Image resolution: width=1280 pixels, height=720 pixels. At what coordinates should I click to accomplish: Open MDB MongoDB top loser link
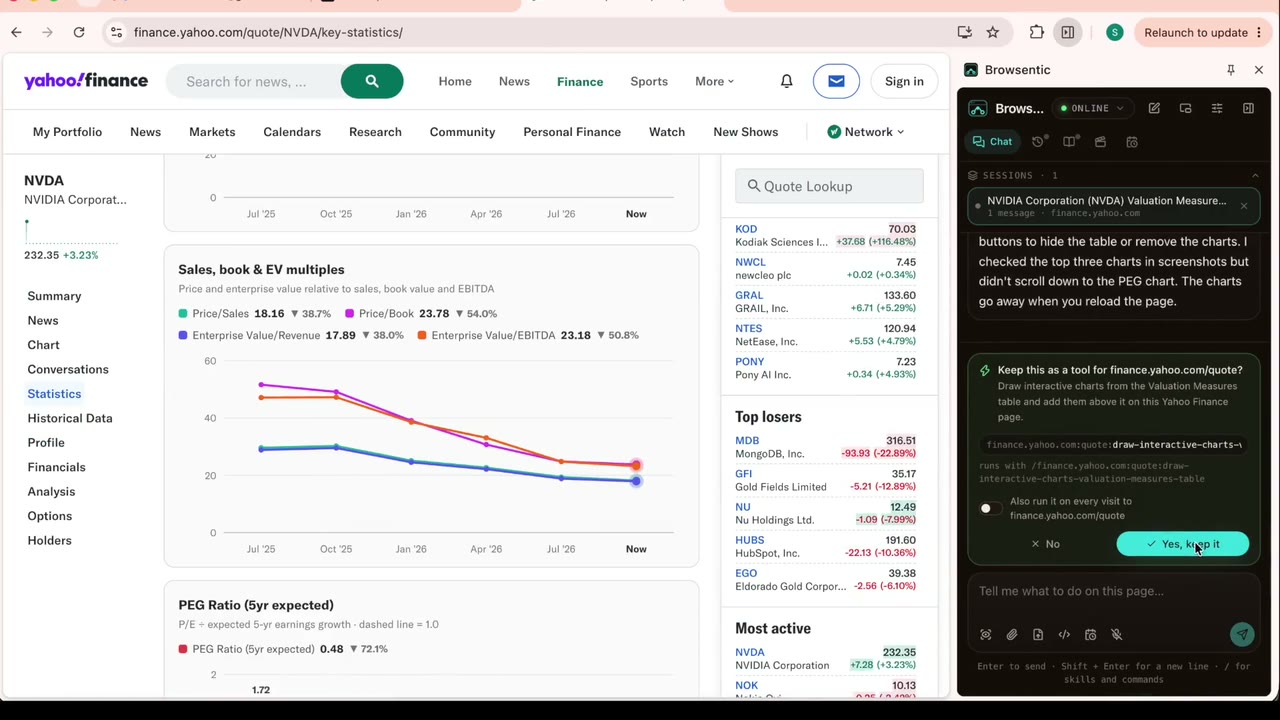coord(747,440)
